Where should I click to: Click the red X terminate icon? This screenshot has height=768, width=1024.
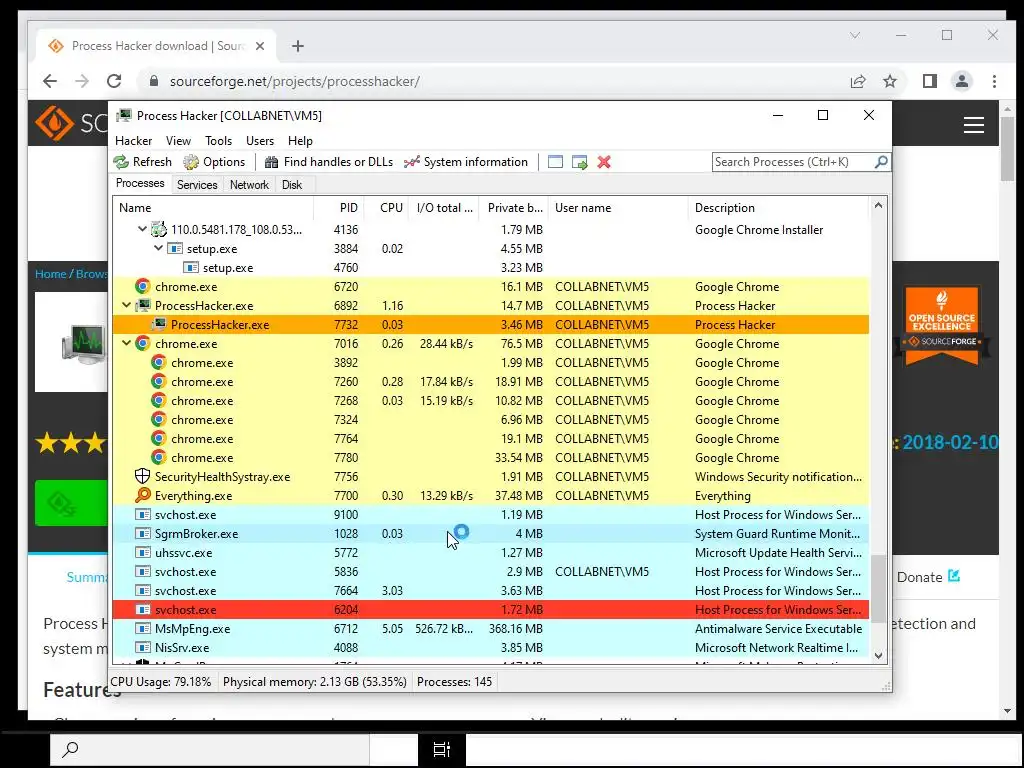[x=604, y=162]
